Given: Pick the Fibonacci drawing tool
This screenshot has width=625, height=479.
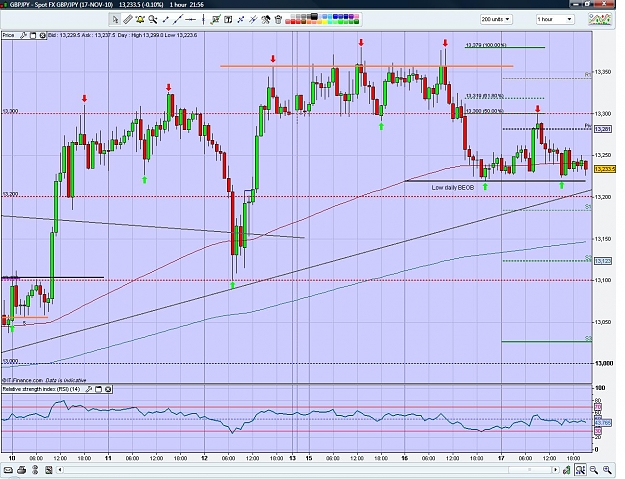Looking at the screenshot, I should [216, 19].
